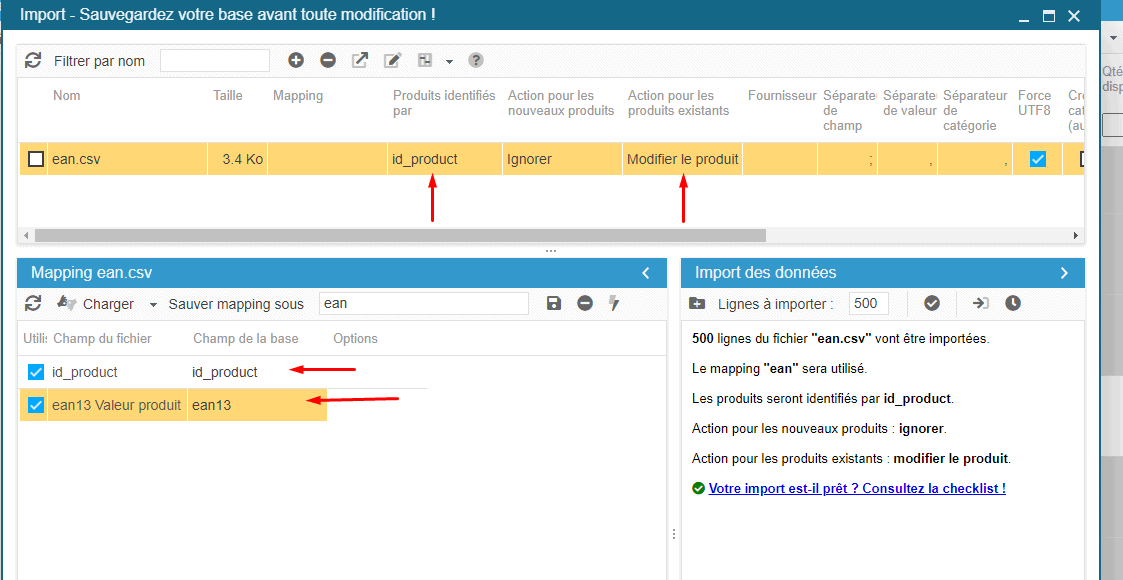Click the edit pencil icon in file toolbar
Viewport: 1123px width, 580px height.
pyautogui.click(x=392, y=60)
